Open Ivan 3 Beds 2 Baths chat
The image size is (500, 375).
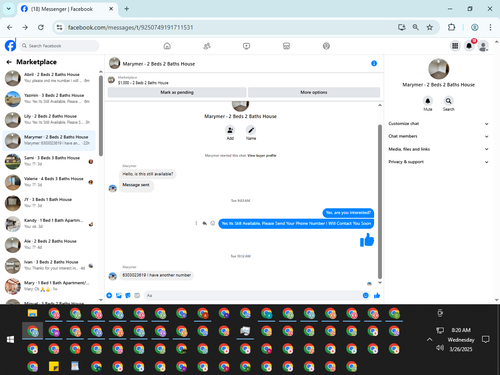[49, 265]
